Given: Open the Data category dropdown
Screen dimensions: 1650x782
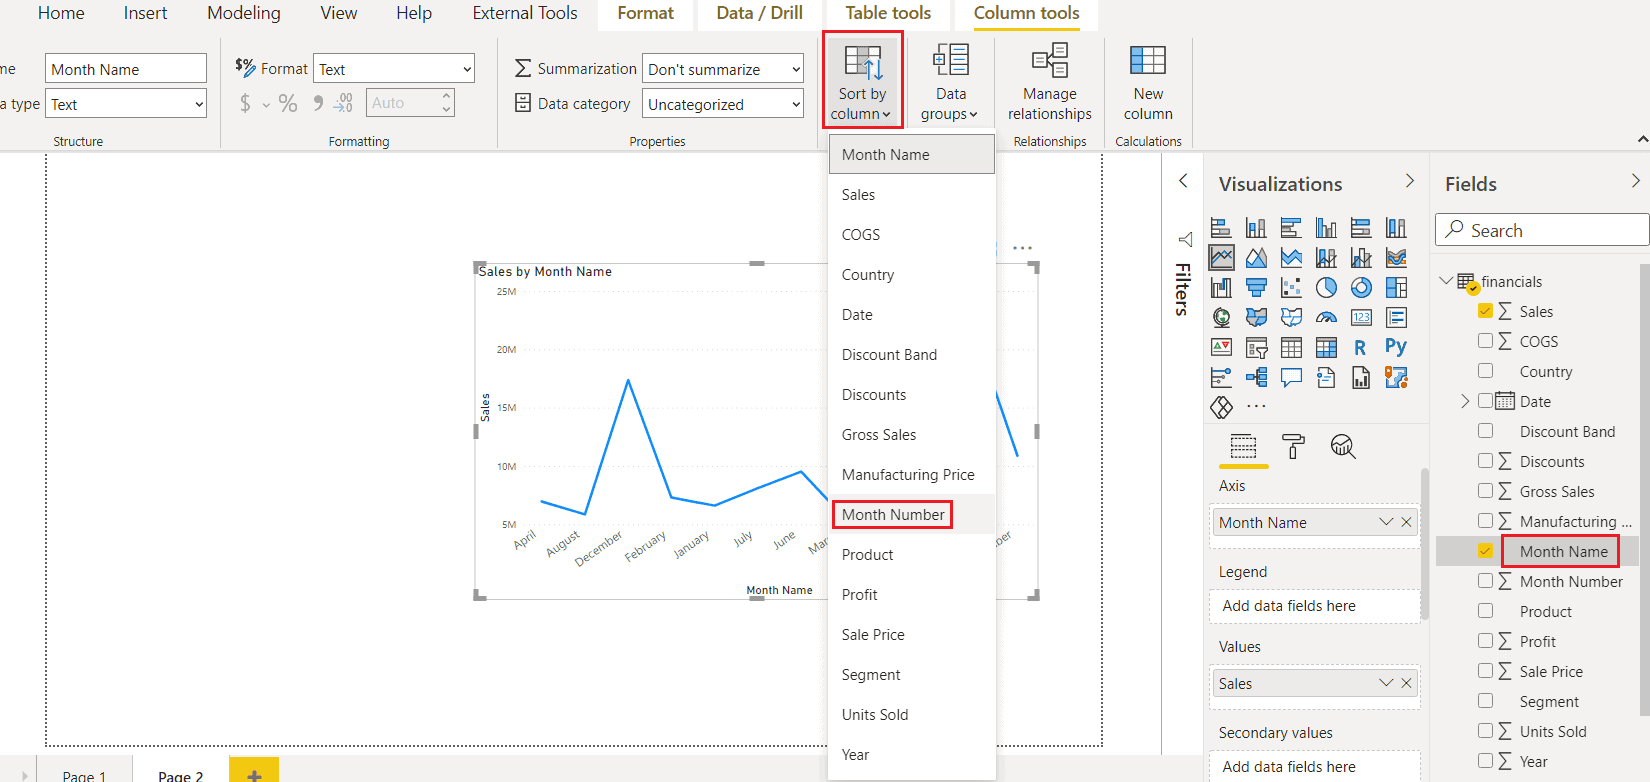Looking at the screenshot, I should (723, 104).
